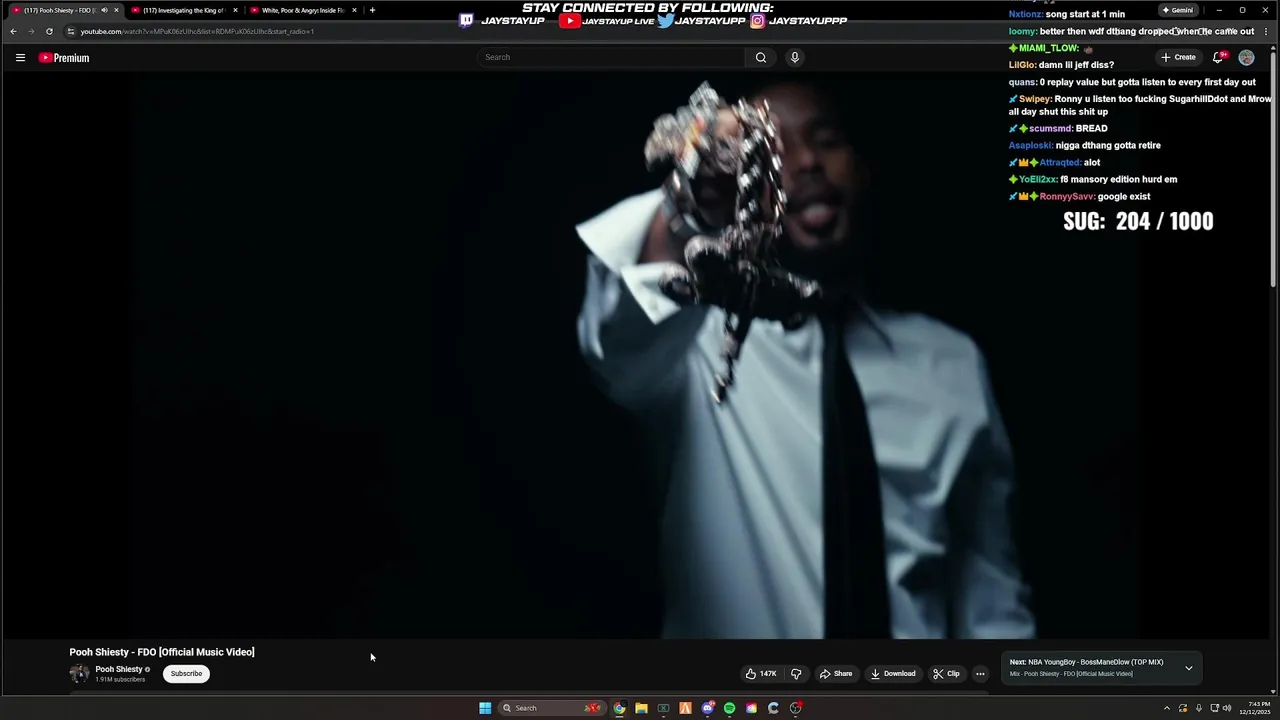Open Xbox app from the taskbar

tap(663, 708)
